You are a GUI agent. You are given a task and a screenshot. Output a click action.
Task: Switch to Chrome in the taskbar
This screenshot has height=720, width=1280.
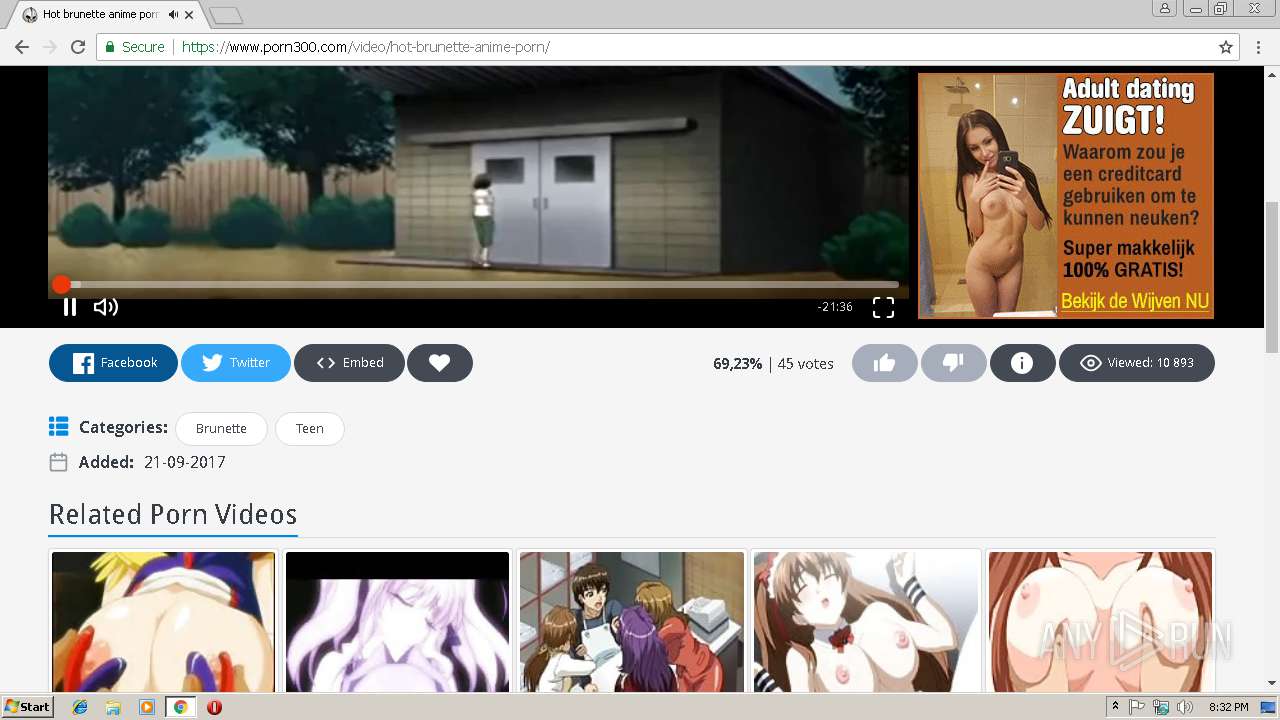180,707
